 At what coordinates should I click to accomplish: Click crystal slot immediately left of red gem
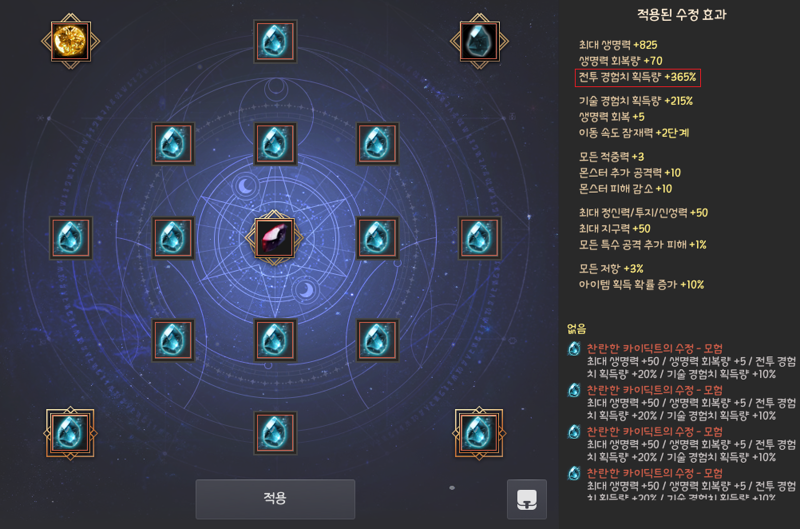pos(173,238)
